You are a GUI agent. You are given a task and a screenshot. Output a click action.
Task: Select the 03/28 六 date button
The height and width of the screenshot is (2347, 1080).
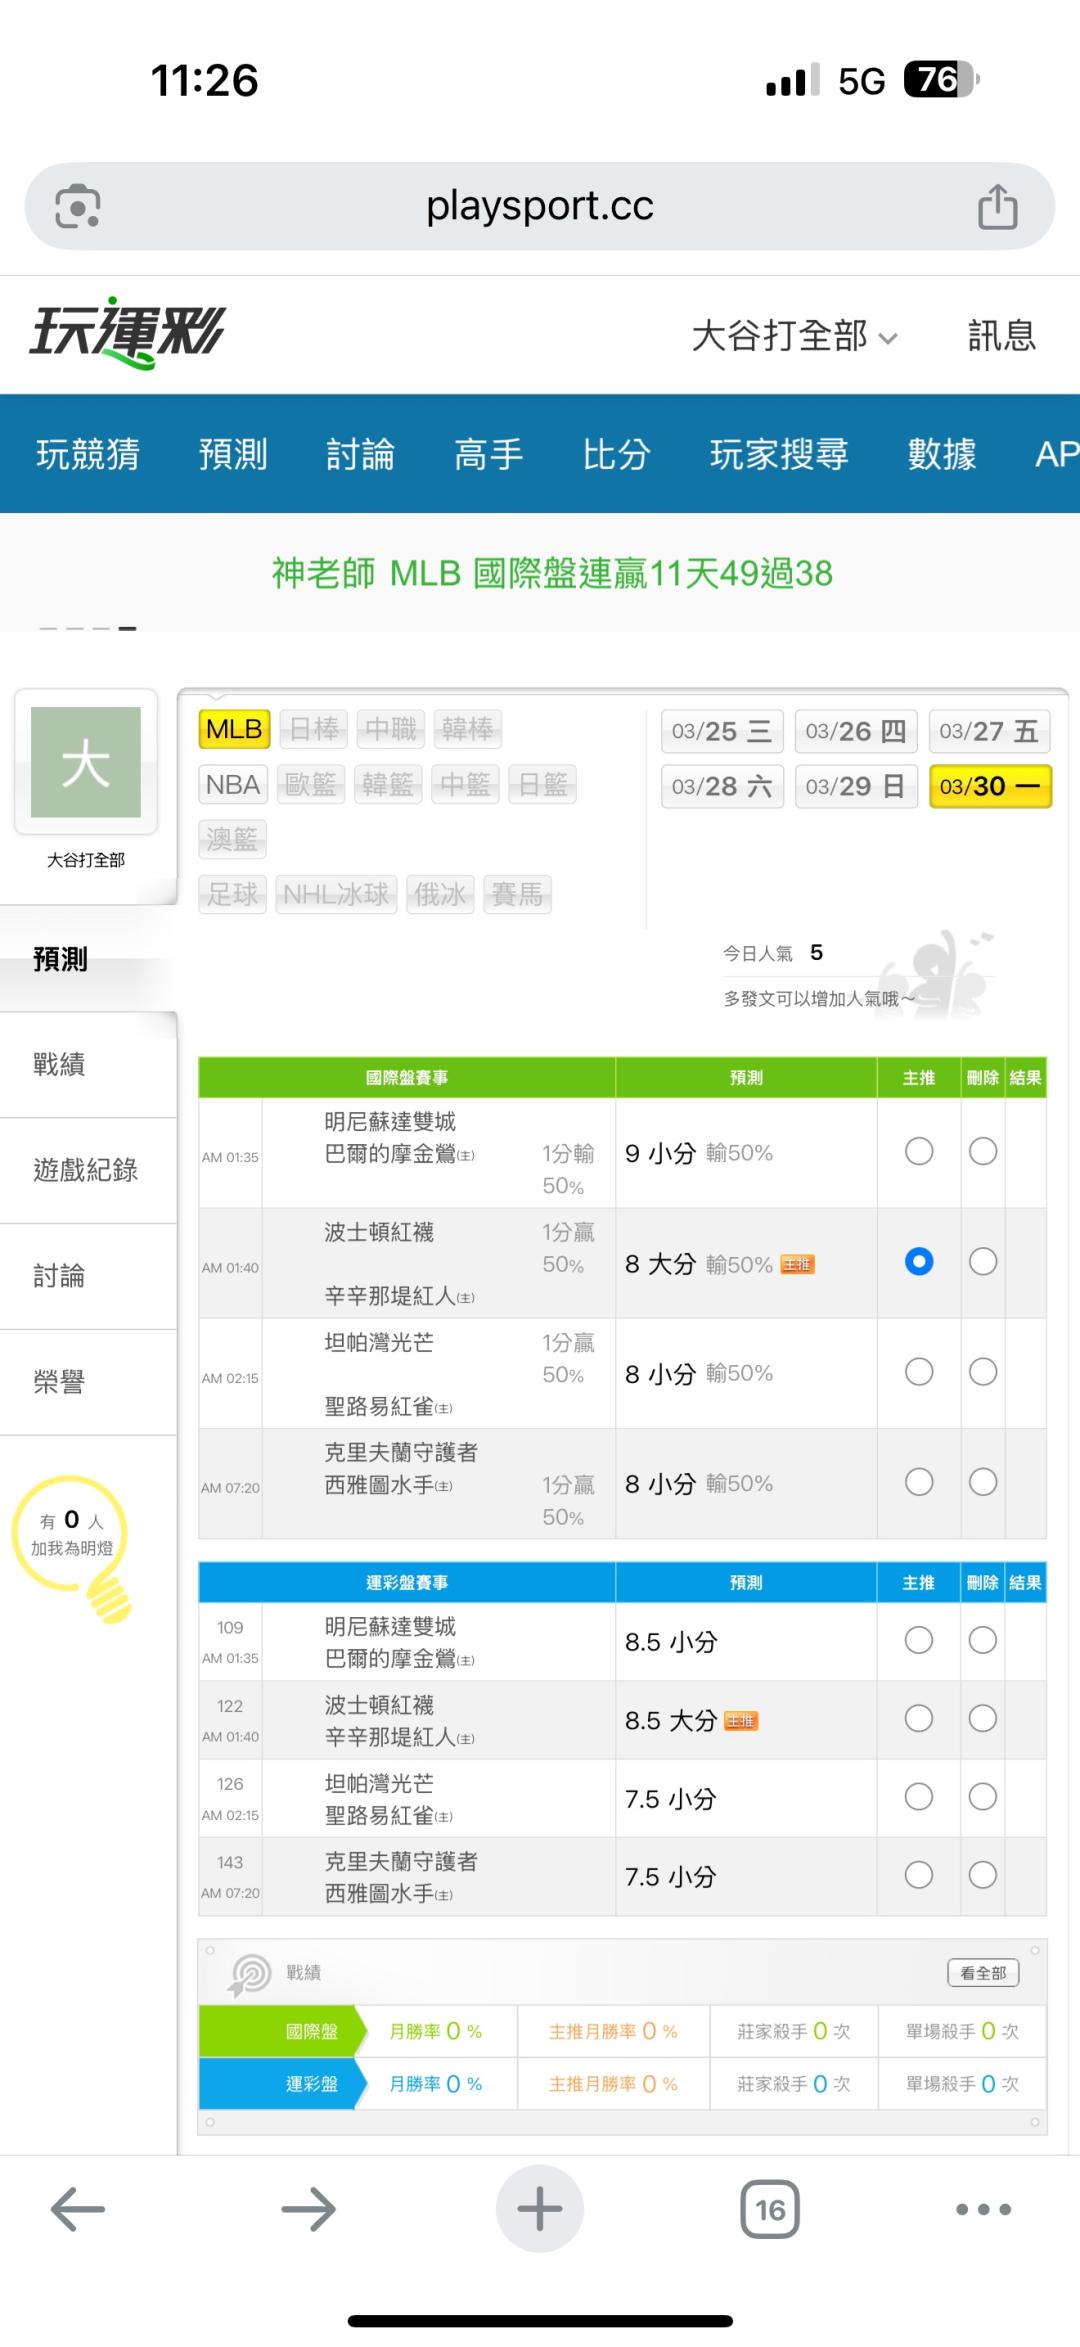tap(722, 786)
